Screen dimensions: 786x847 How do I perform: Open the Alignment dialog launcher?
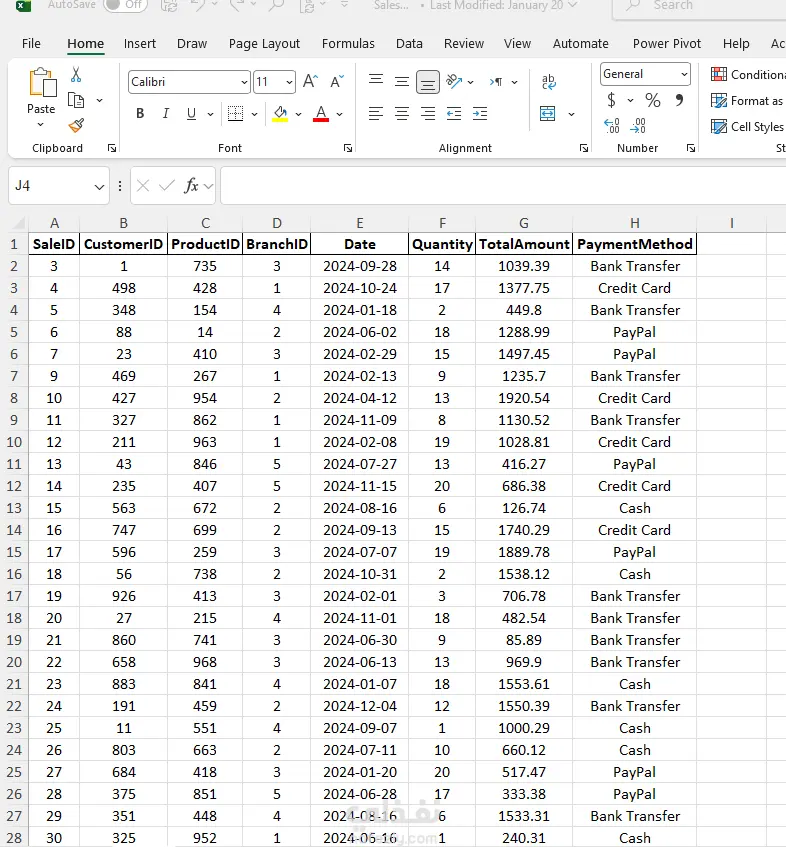[x=584, y=148]
